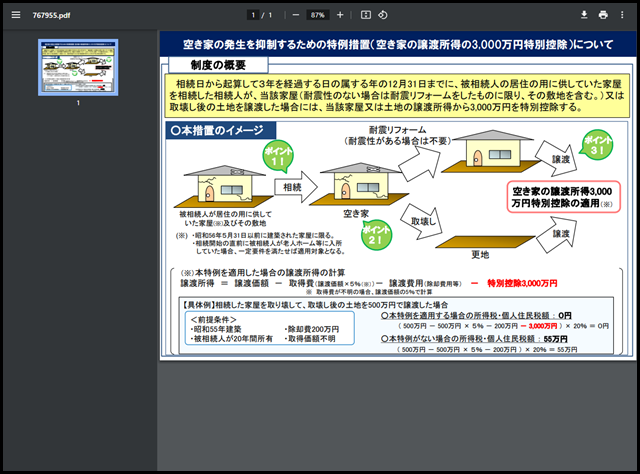
Task: Click the ポイント3 green bubble
Action: (598, 145)
